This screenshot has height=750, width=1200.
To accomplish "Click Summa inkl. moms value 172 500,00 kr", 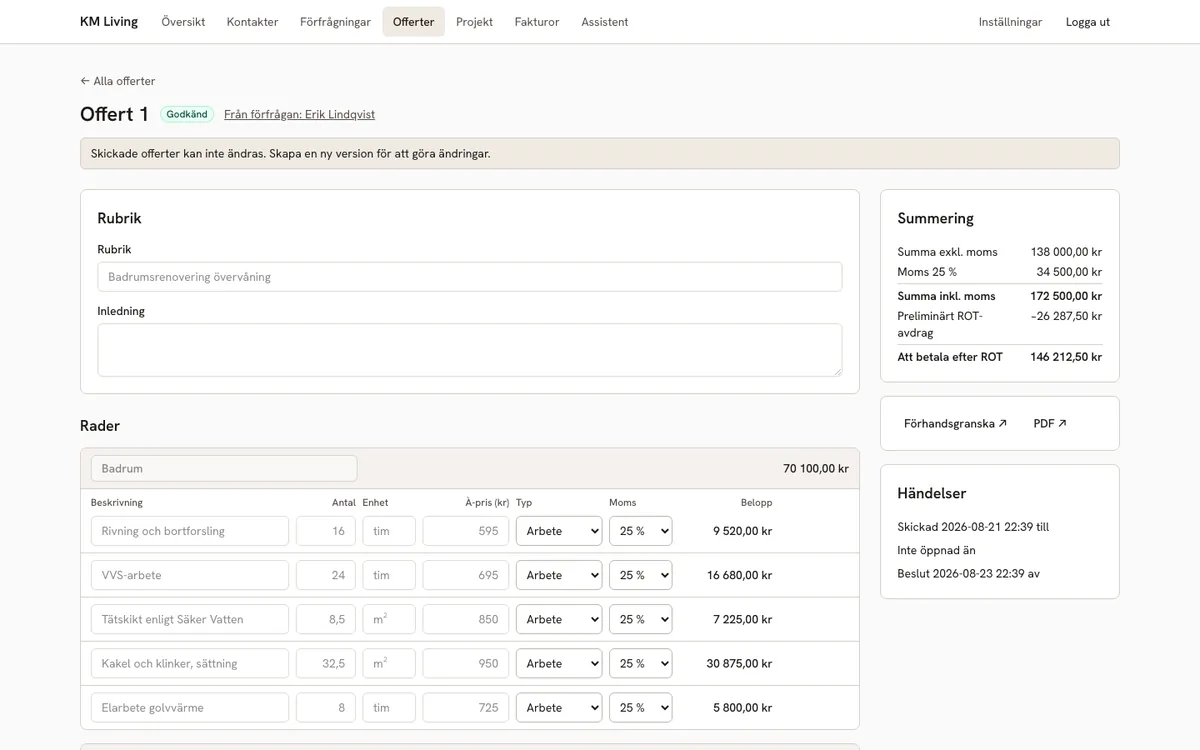I will (1066, 296).
